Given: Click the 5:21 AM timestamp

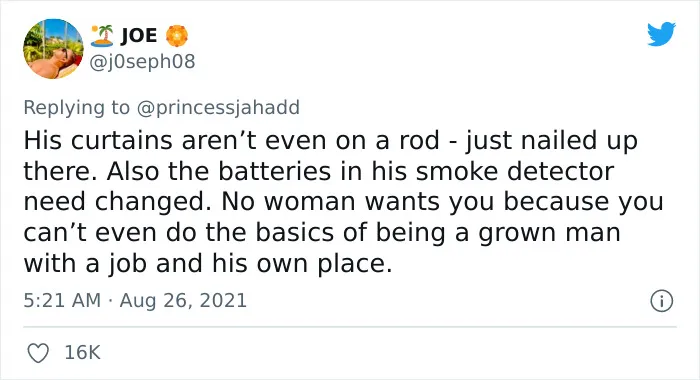Looking at the screenshot, I should tap(62, 300).
